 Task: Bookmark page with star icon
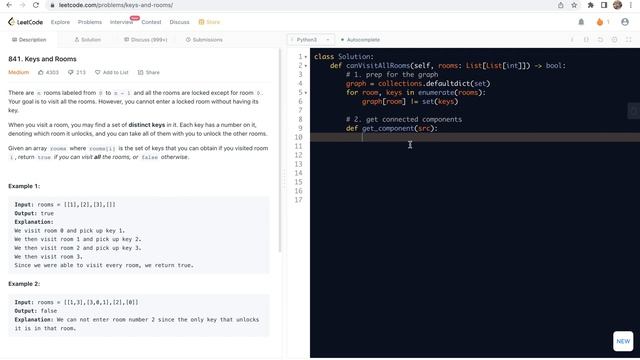pos(574,5)
